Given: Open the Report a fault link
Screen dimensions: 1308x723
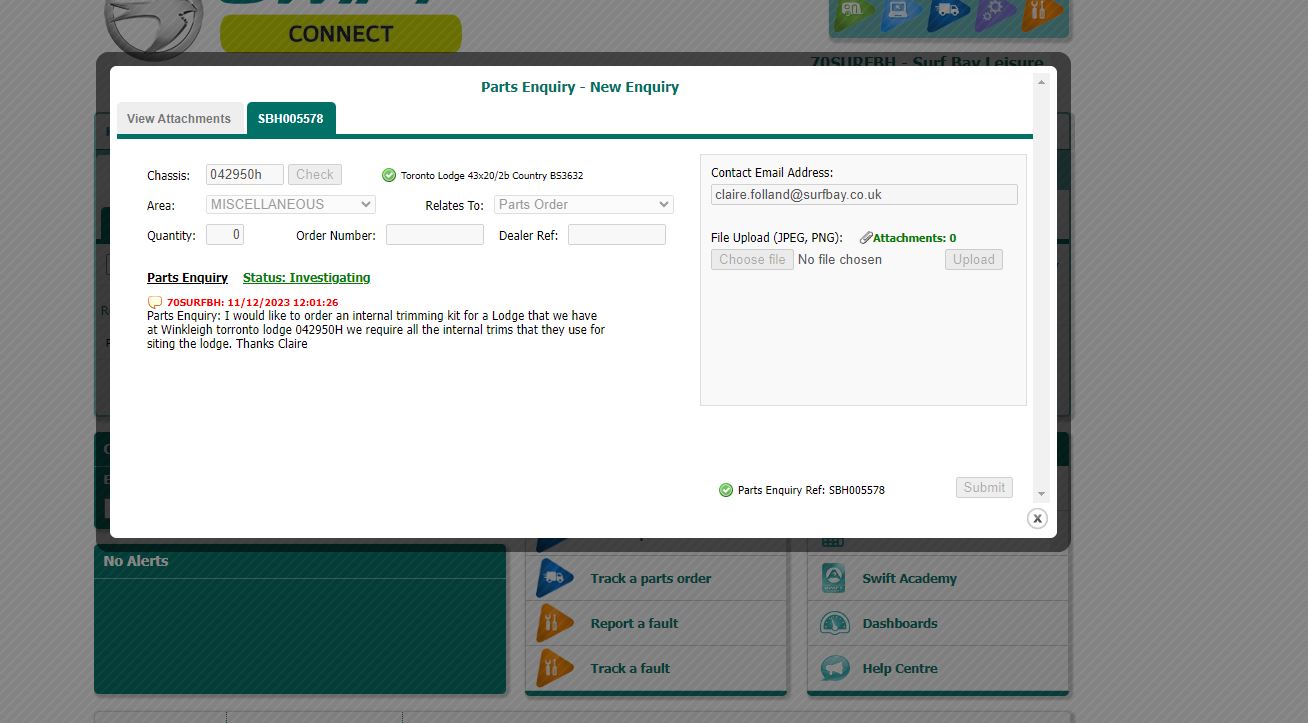Looking at the screenshot, I should click(634, 623).
